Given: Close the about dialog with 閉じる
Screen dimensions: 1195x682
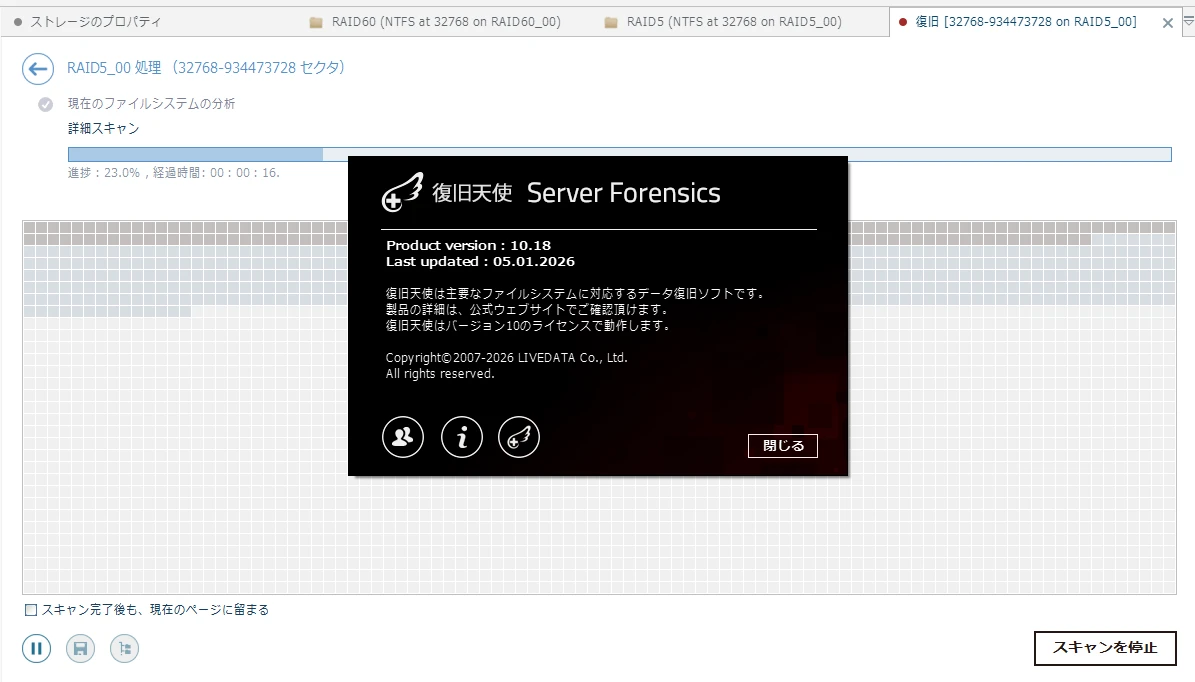Looking at the screenshot, I should click(783, 446).
